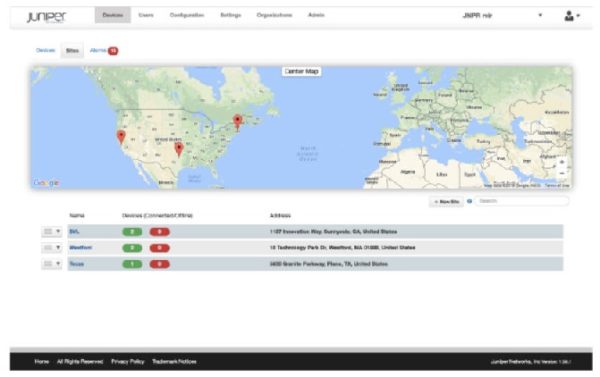
Task: Zoom in the map with plus
Action: tap(562, 162)
